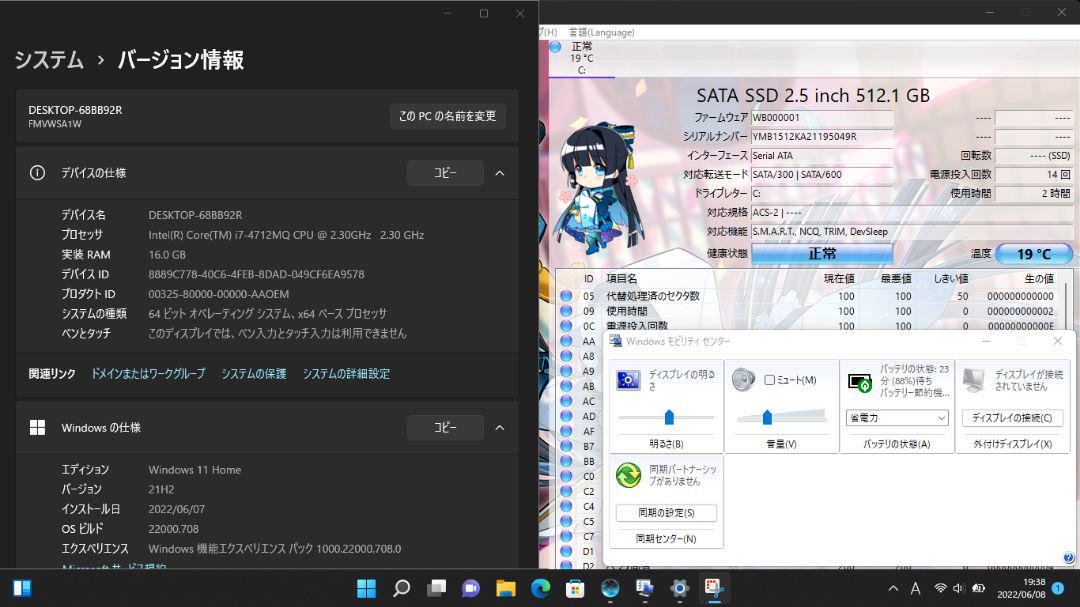
Task: Open the Start menu from taskbar
Action: pos(366,588)
